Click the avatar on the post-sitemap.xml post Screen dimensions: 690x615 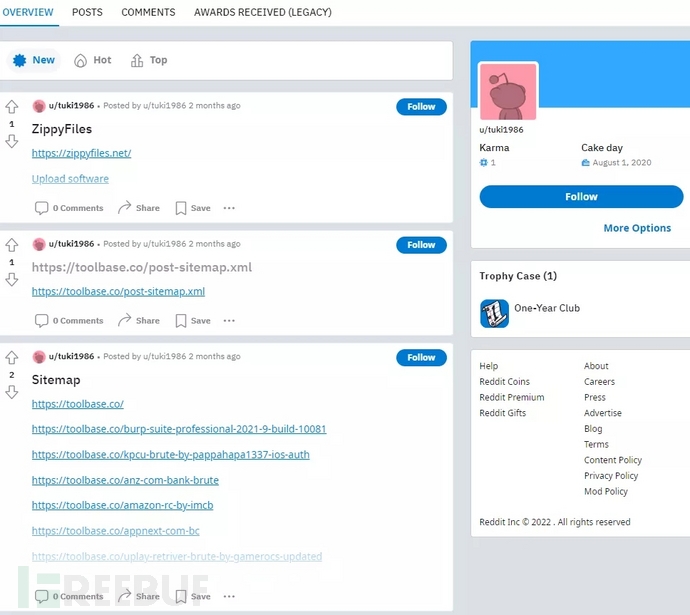(39, 244)
